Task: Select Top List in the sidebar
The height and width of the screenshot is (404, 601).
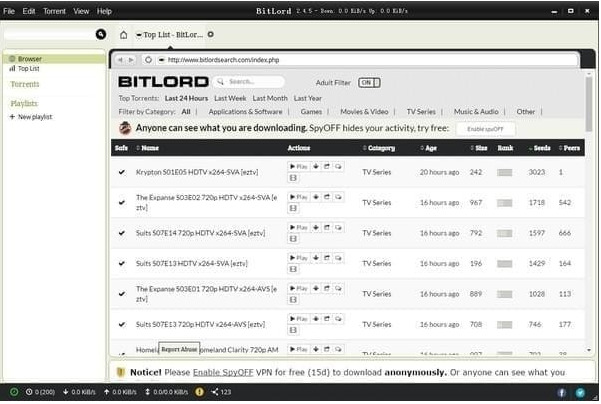Action: click(25, 69)
